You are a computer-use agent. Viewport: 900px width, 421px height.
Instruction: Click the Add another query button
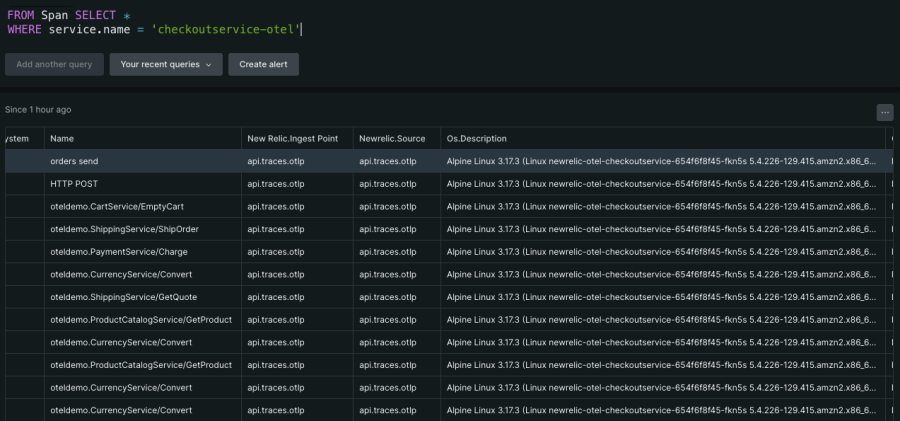(x=54, y=64)
